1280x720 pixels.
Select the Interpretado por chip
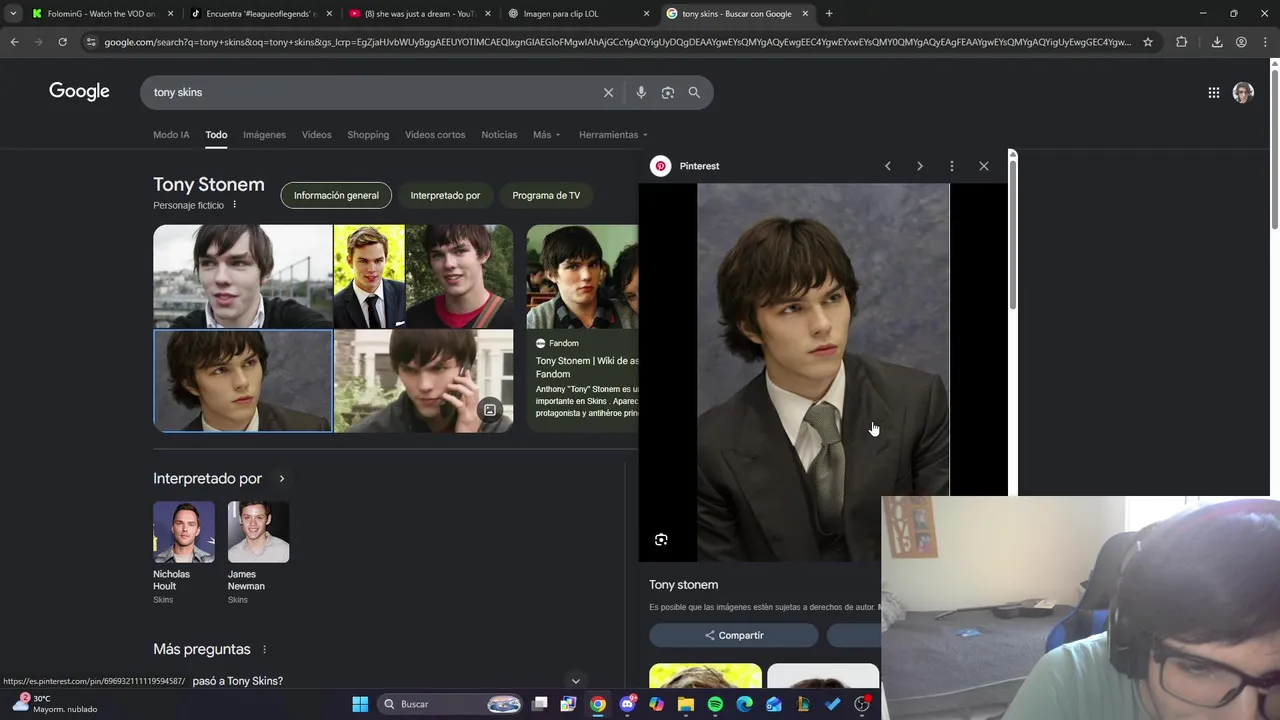(x=445, y=195)
